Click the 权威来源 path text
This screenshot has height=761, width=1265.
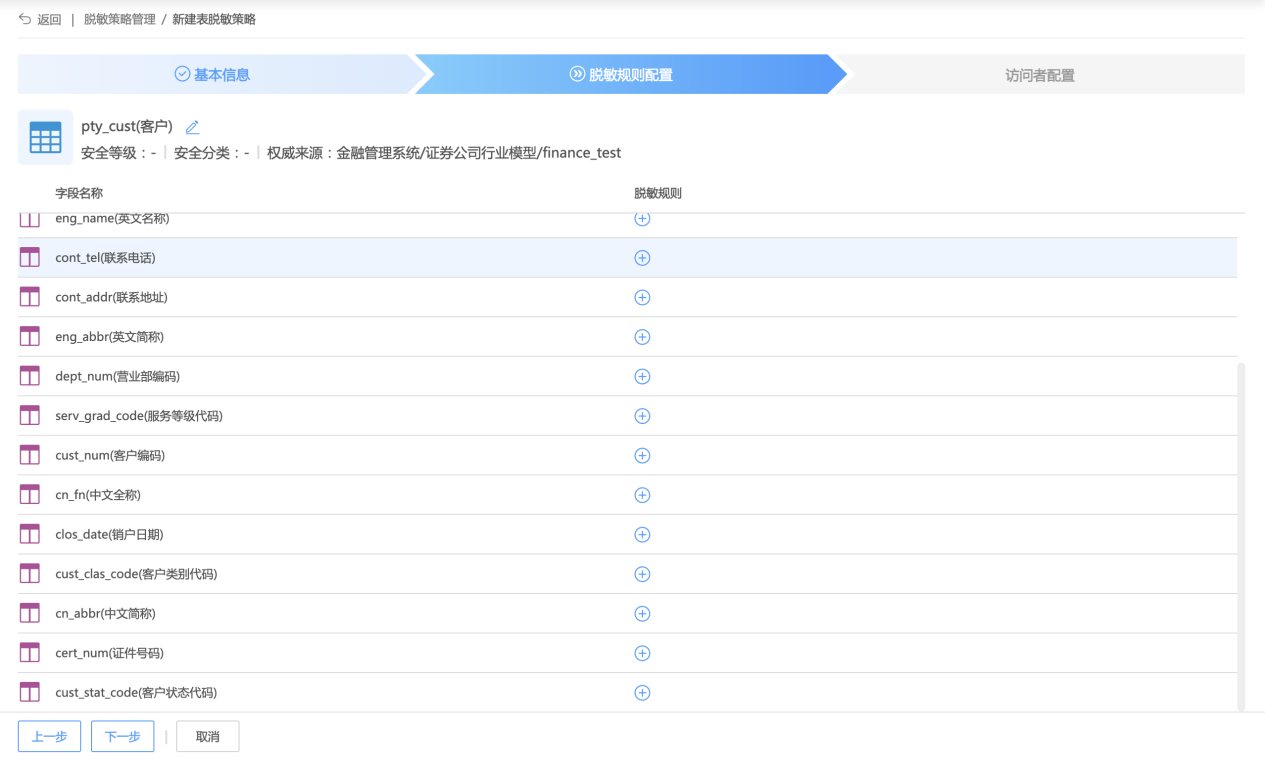(444, 153)
